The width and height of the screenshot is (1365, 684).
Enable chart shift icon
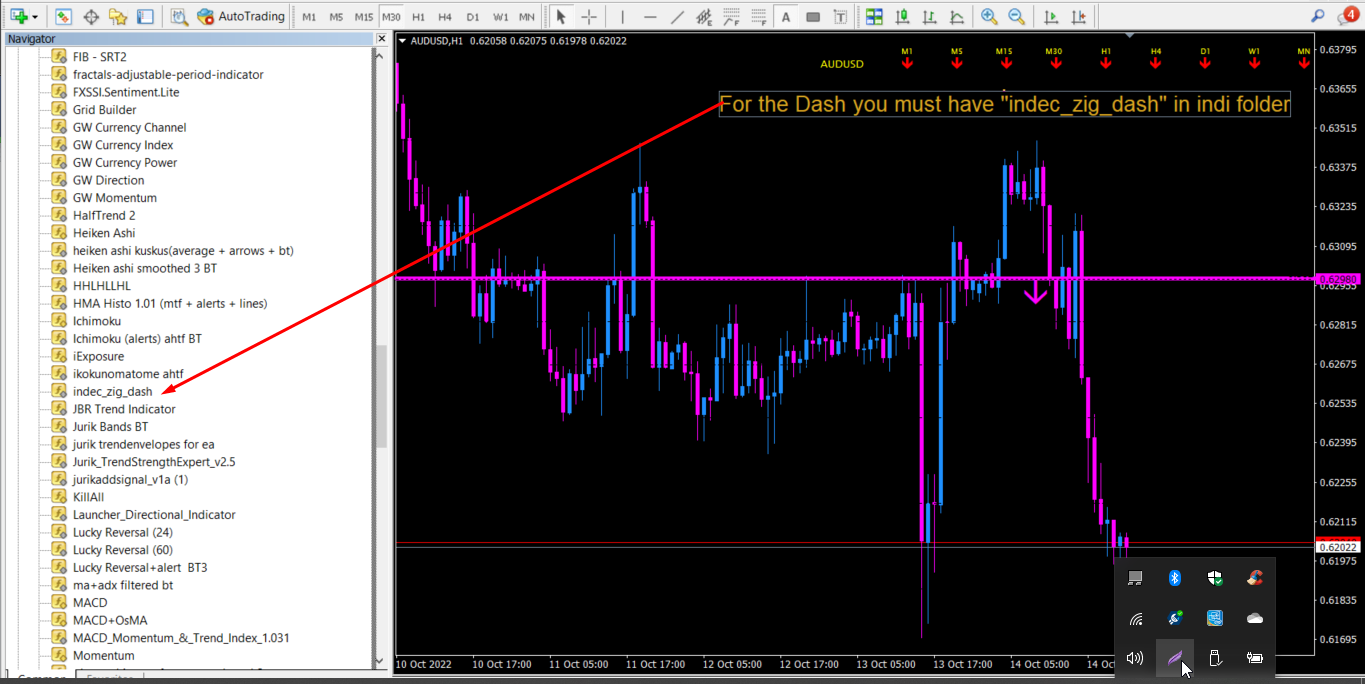tap(1078, 16)
